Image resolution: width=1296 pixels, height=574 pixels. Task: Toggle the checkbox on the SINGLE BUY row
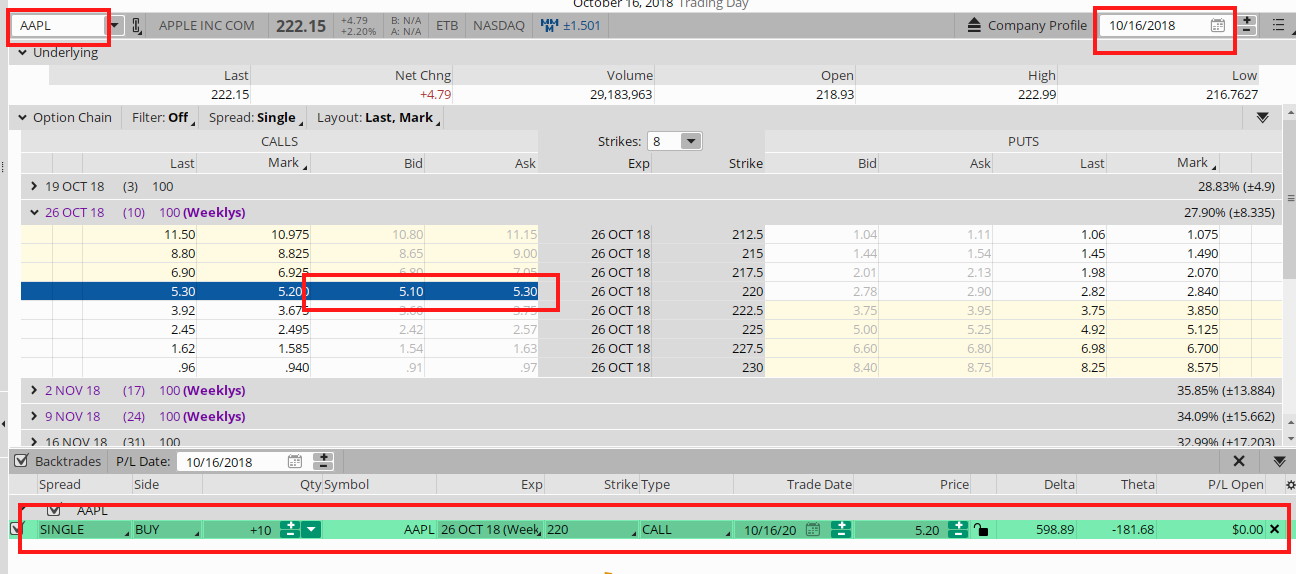(x=15, y=529)
